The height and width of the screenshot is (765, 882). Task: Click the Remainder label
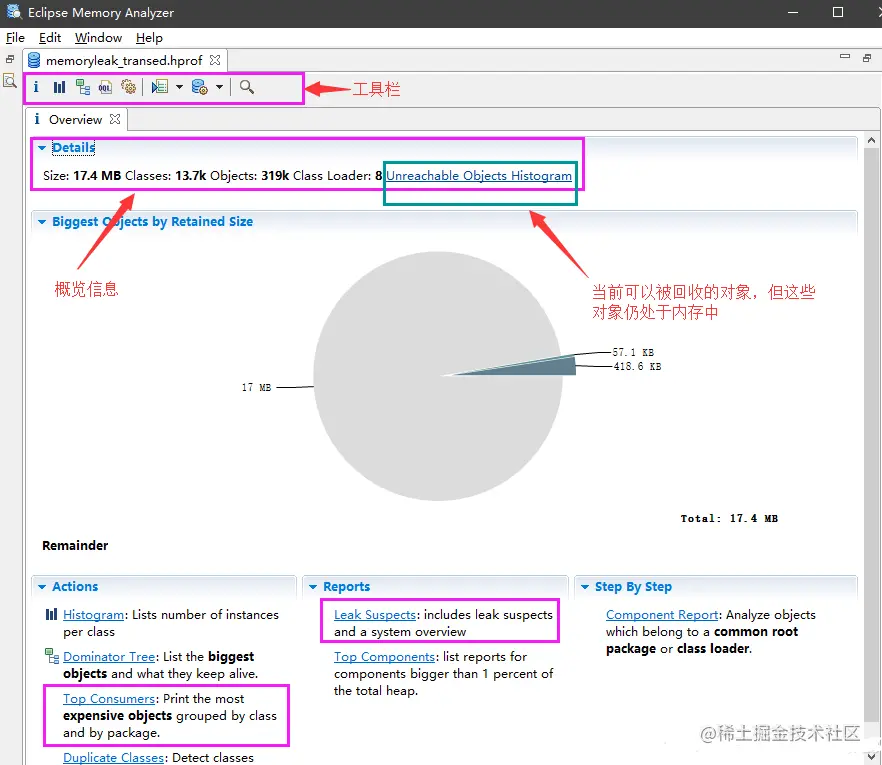coord(75,546)
